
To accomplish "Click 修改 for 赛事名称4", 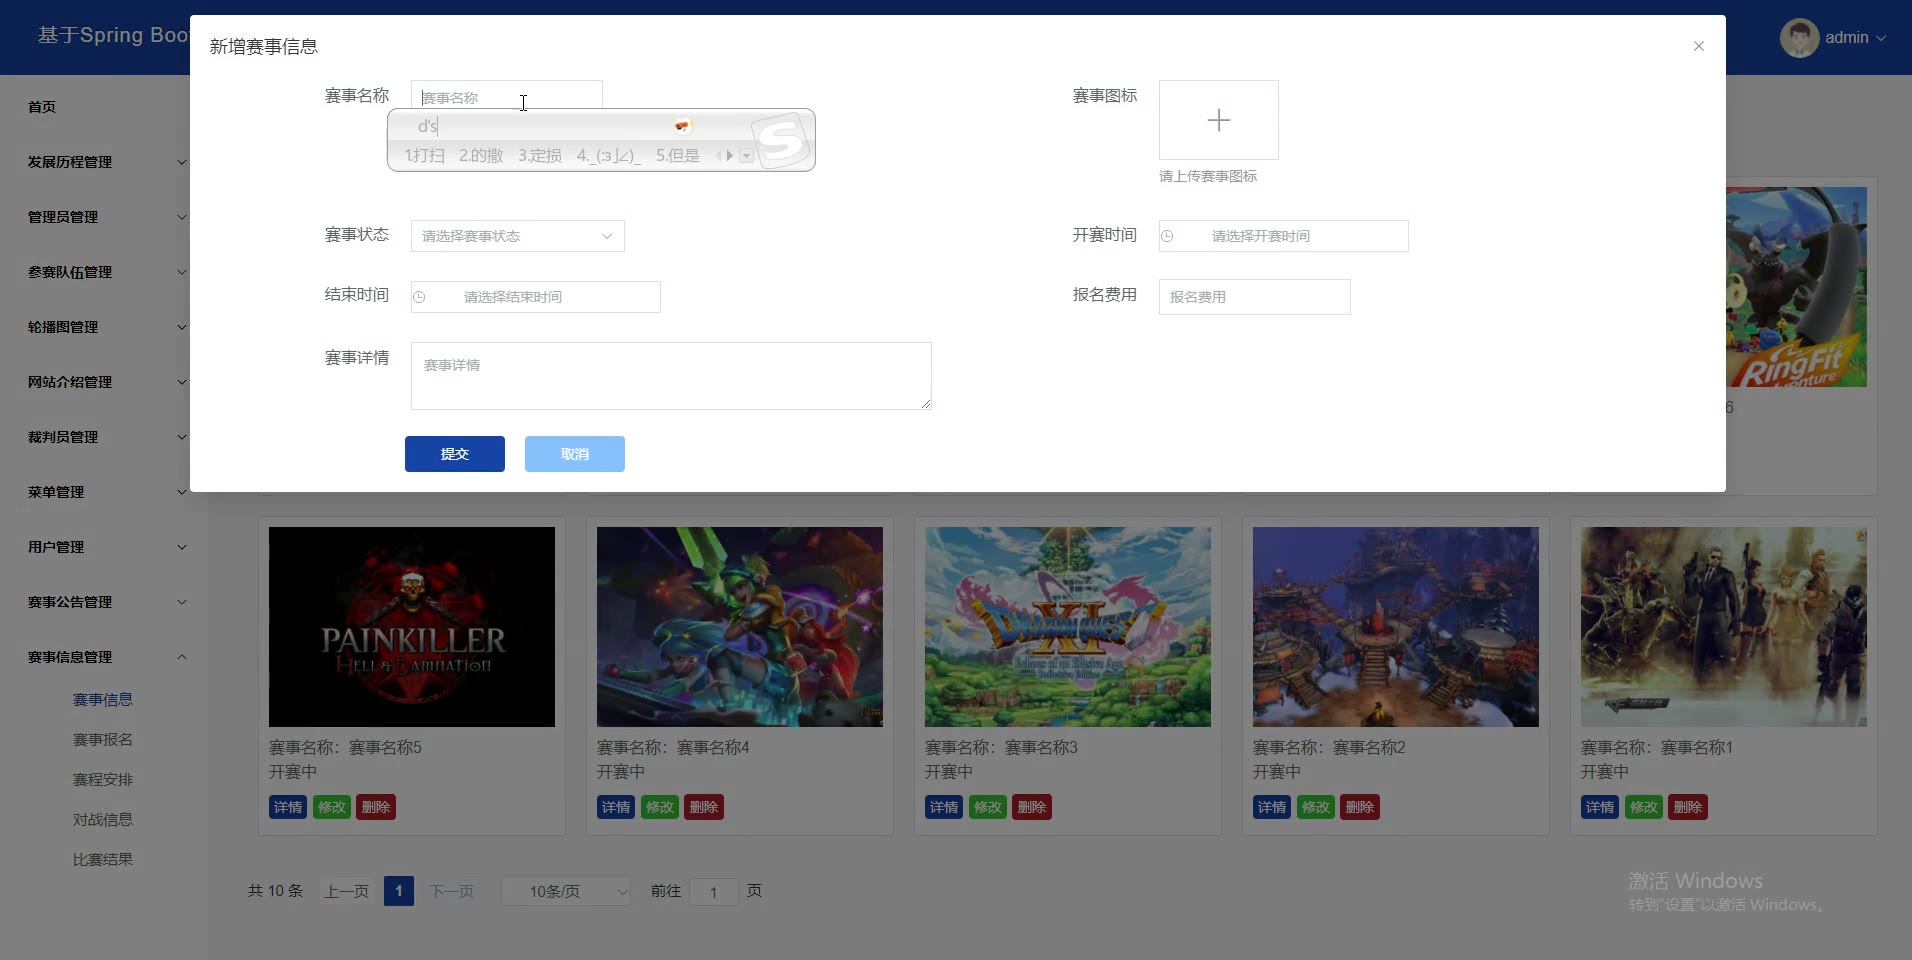I will (x=660, y=807).
